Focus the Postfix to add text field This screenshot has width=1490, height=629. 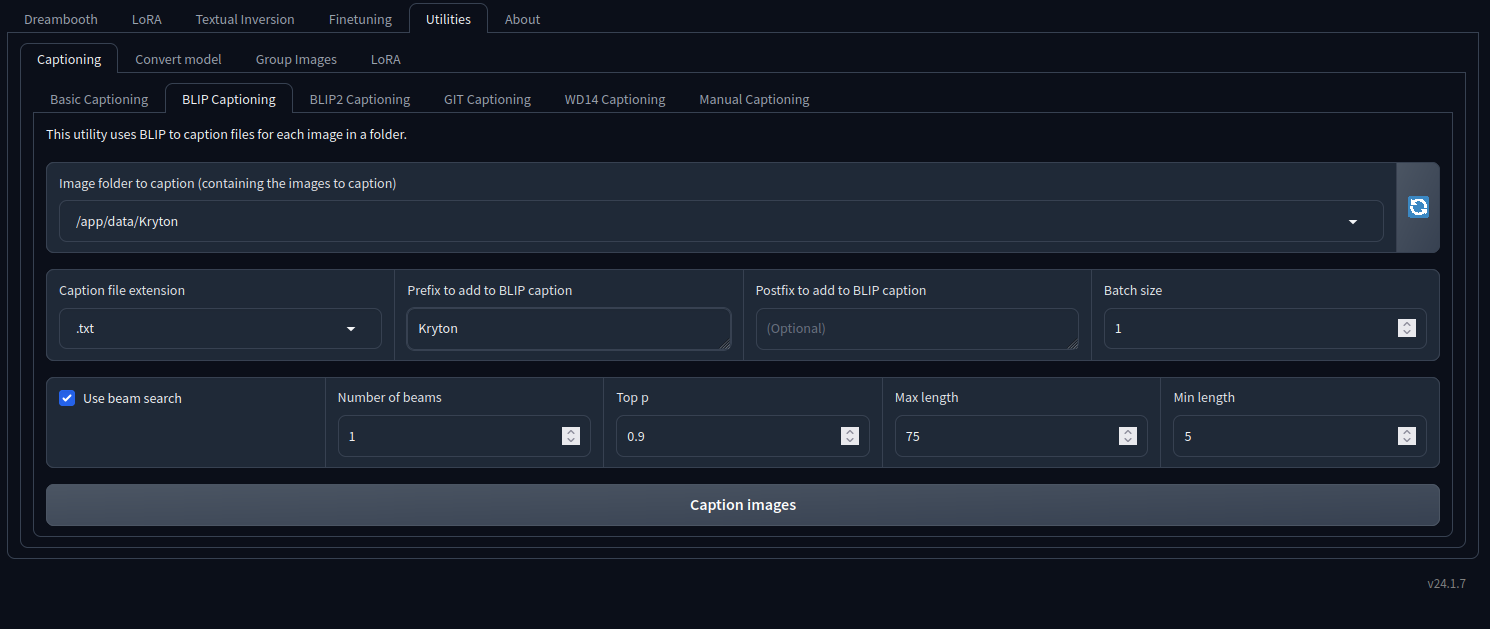(916, 329)
